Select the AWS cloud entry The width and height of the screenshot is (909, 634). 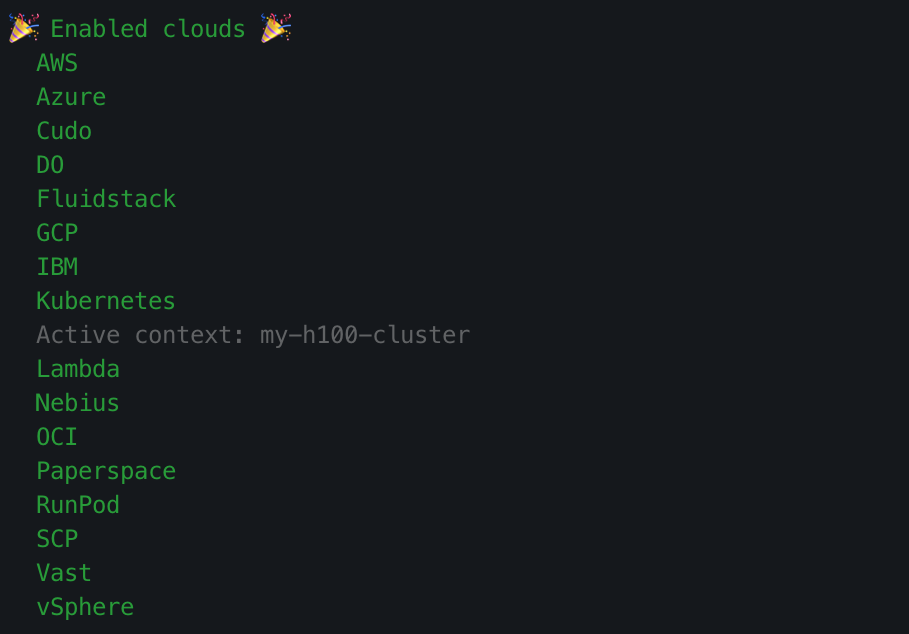[x=57, y=63]
